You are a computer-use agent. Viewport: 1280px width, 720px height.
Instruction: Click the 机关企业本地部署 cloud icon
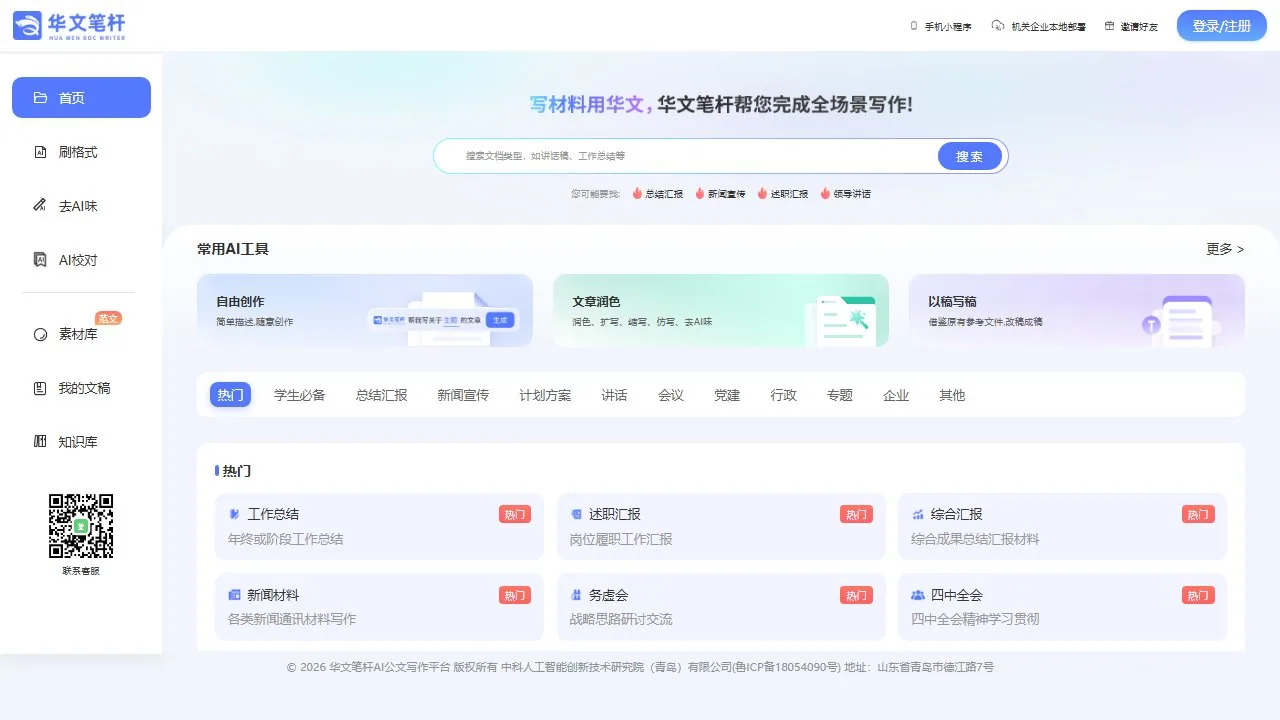997,26
